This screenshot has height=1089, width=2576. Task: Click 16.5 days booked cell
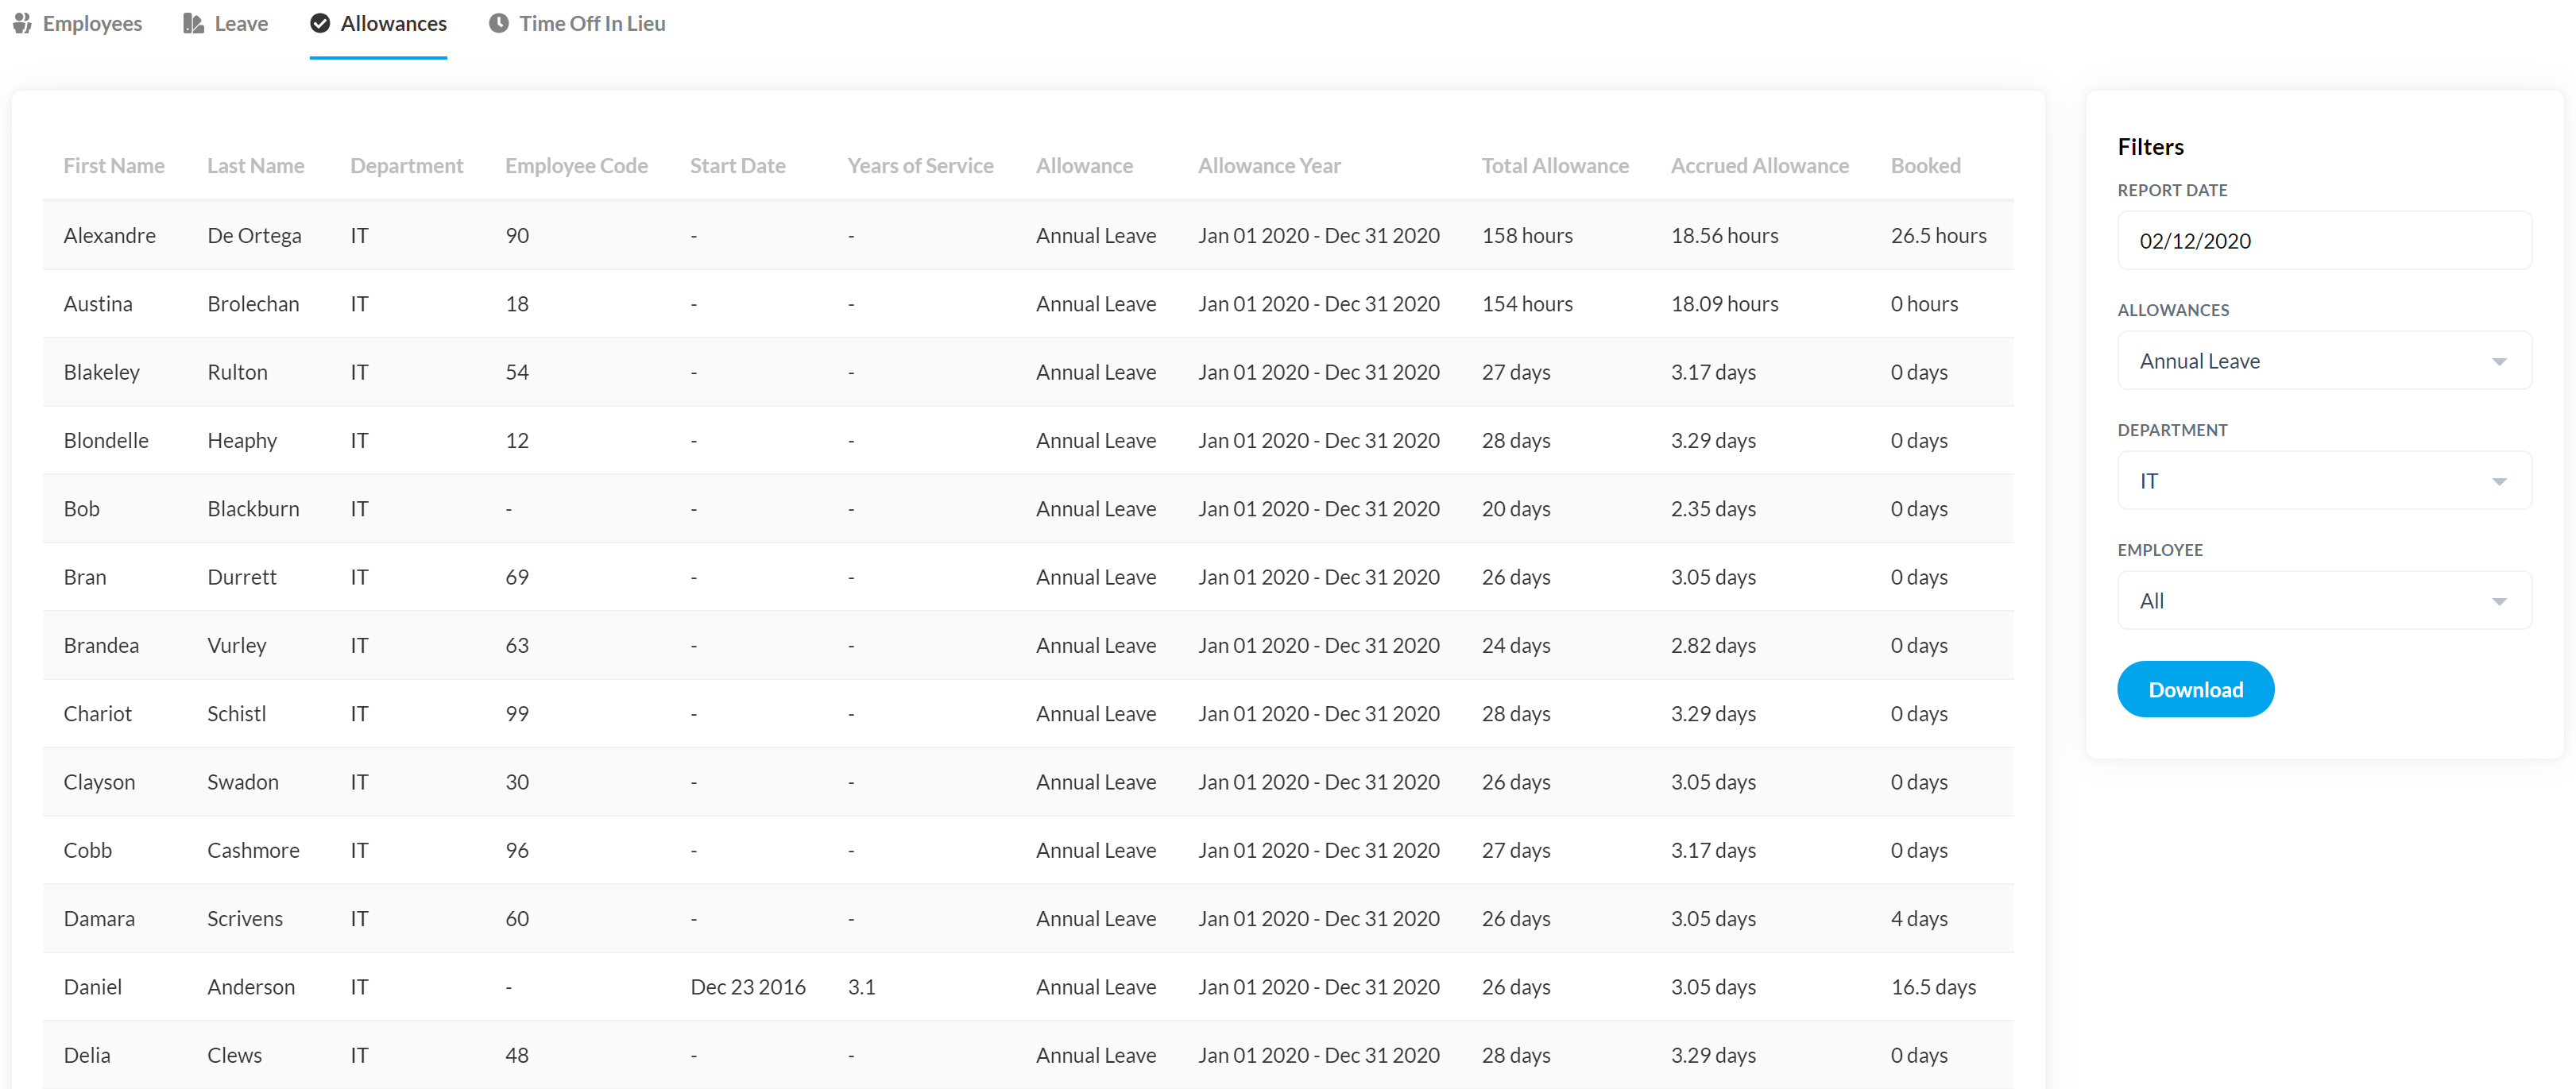click(1934, 988)
